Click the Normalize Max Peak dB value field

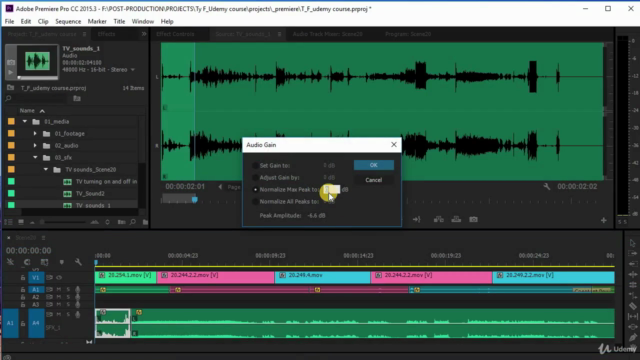pyautogui.click(x=331, y=189)
